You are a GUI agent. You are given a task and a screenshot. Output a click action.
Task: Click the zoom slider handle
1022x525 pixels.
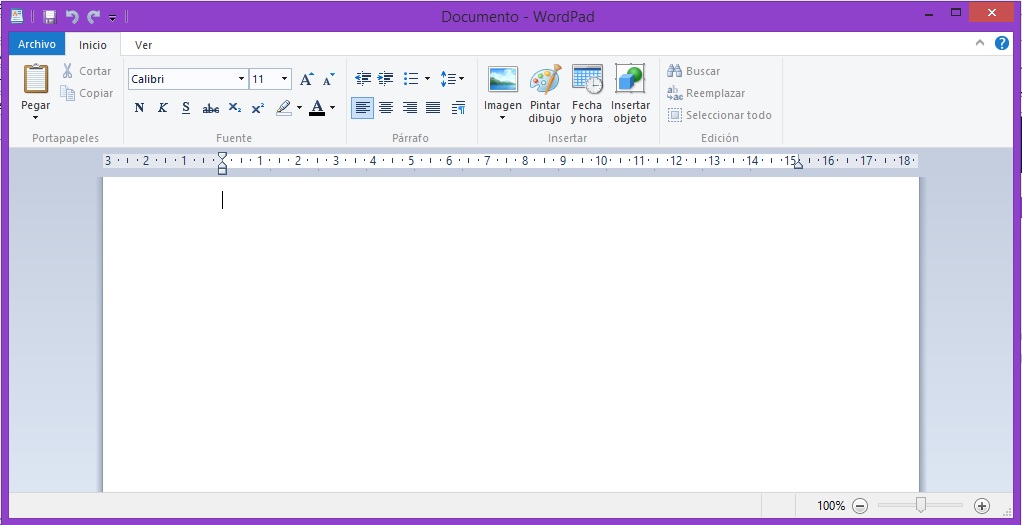pyautogui.click(x=921, y=505)
